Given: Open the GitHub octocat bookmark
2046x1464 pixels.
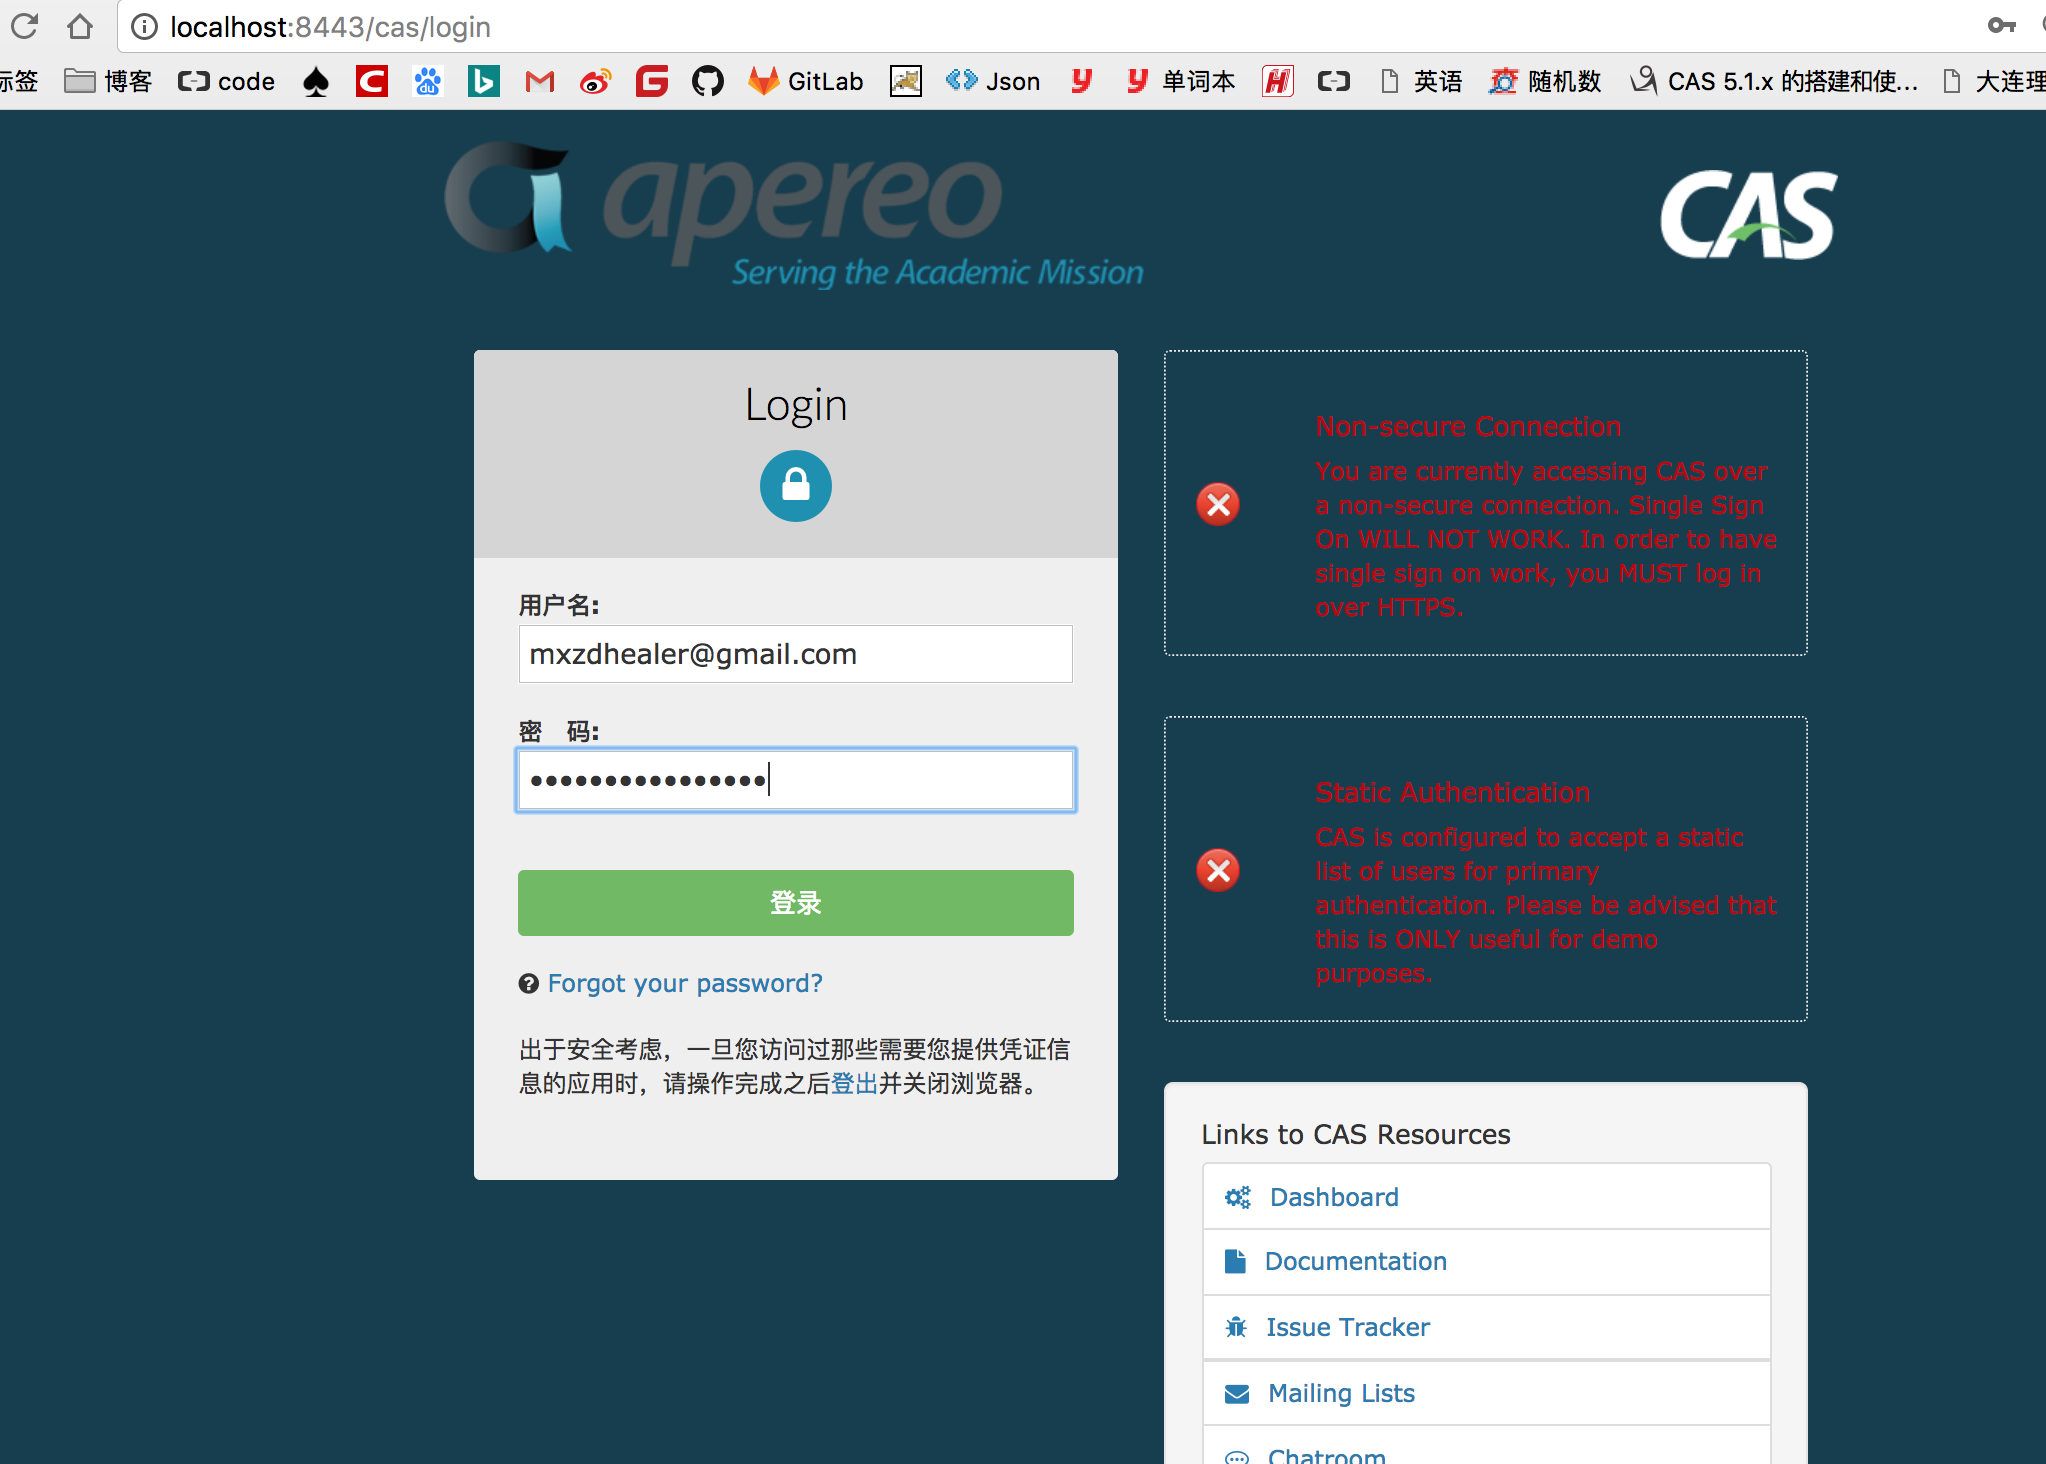Looking at the screenshot, I should (707, 81).
